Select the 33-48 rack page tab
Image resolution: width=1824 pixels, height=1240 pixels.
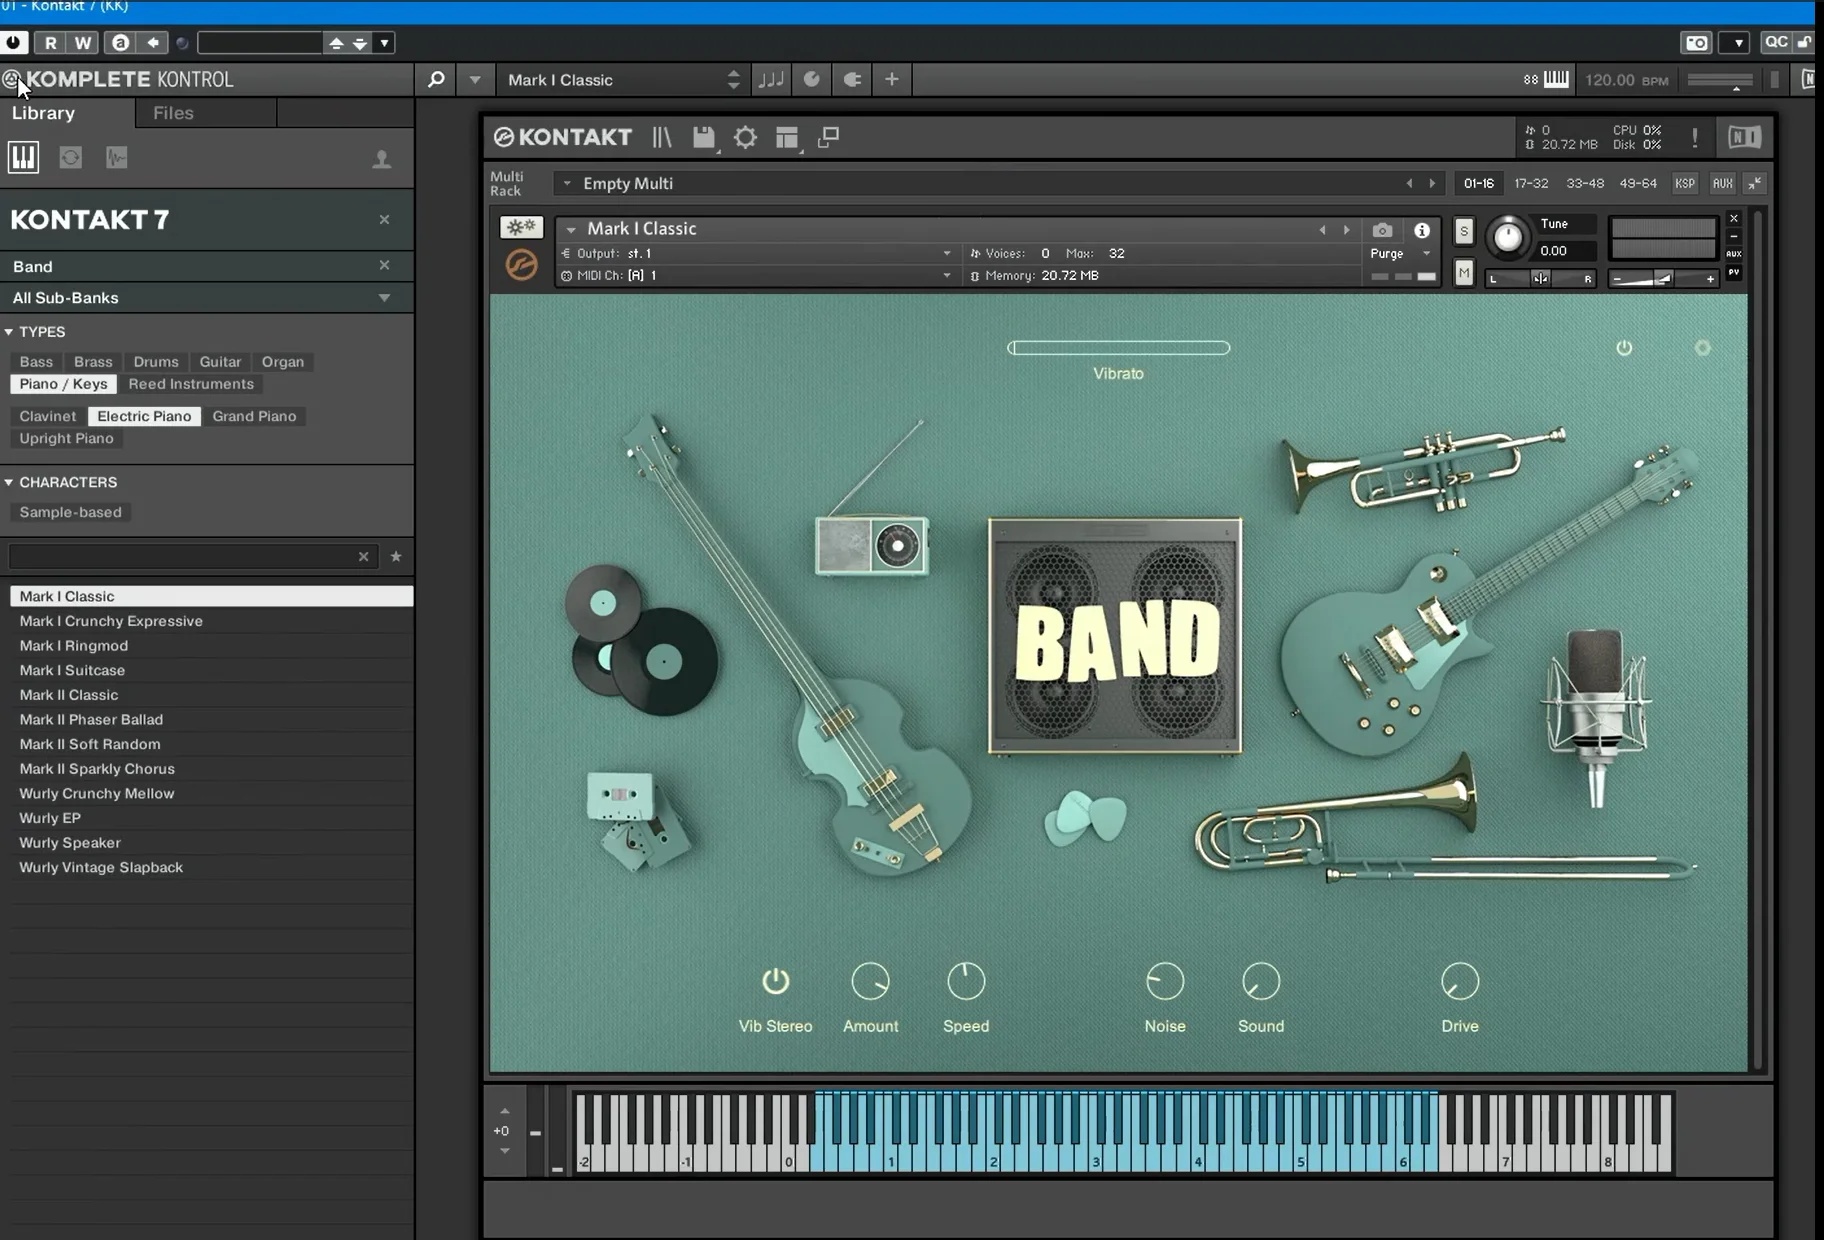click(x=1585, y=184)
